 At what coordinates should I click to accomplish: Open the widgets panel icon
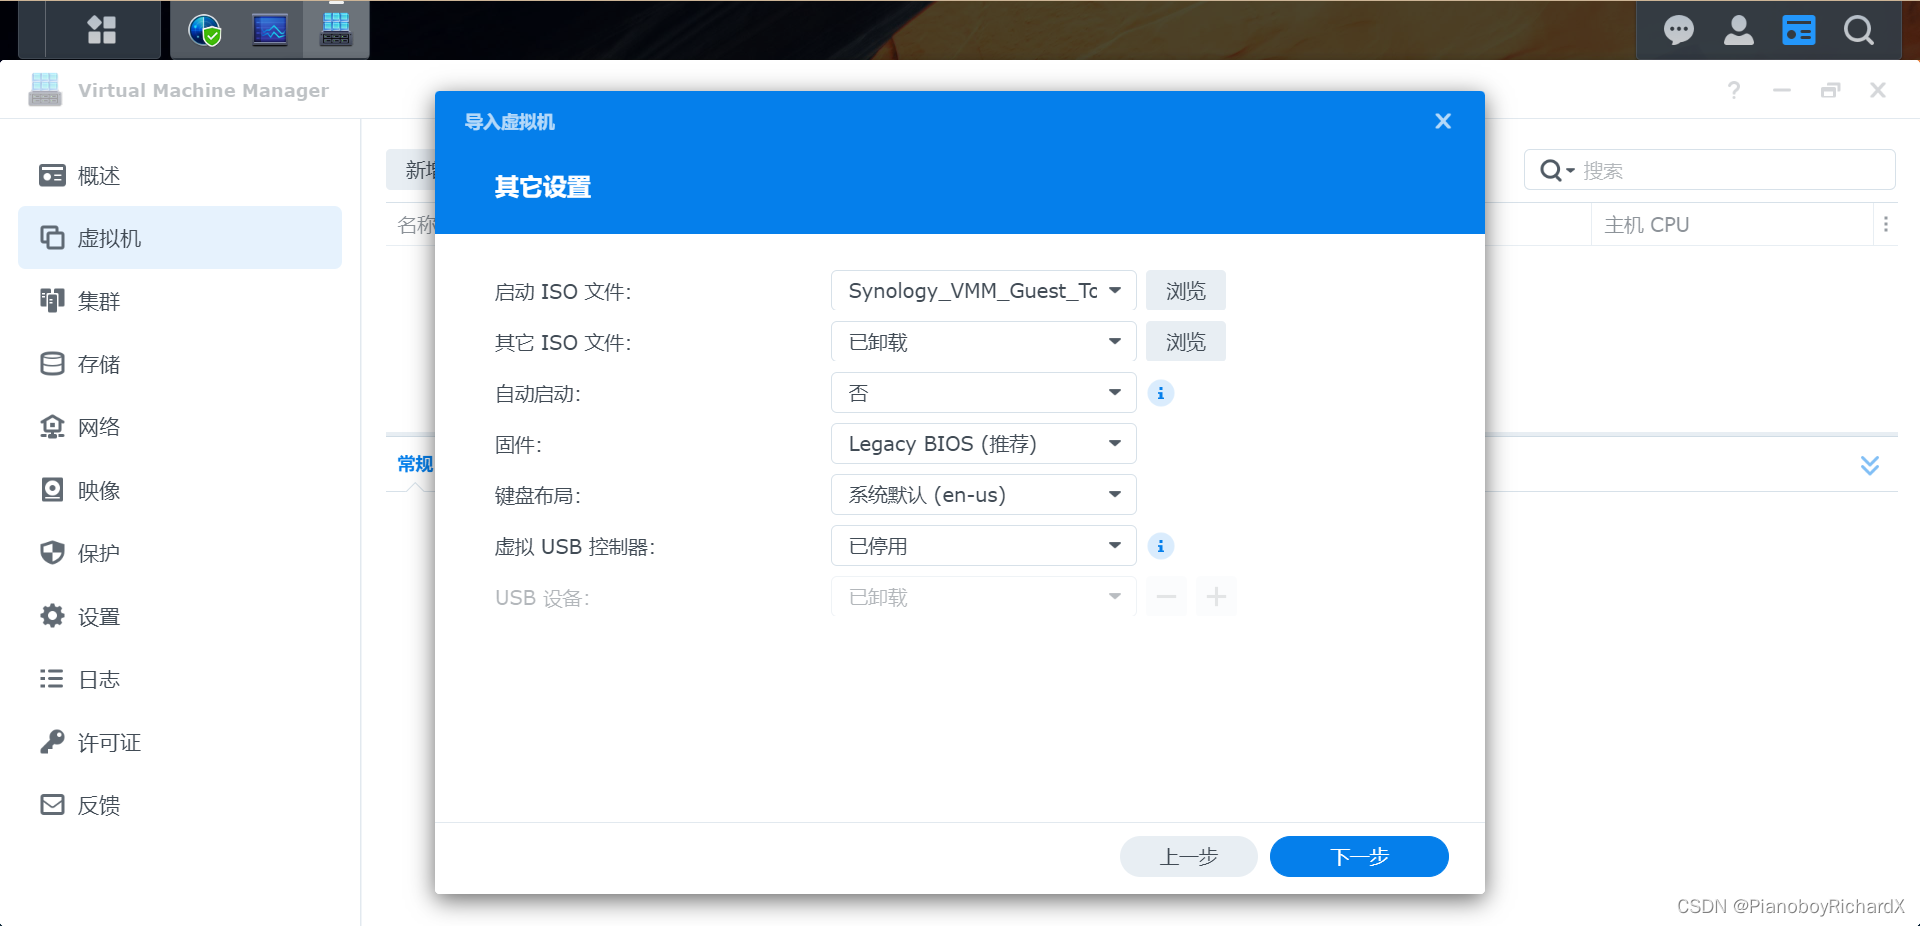click(1799, 31)
